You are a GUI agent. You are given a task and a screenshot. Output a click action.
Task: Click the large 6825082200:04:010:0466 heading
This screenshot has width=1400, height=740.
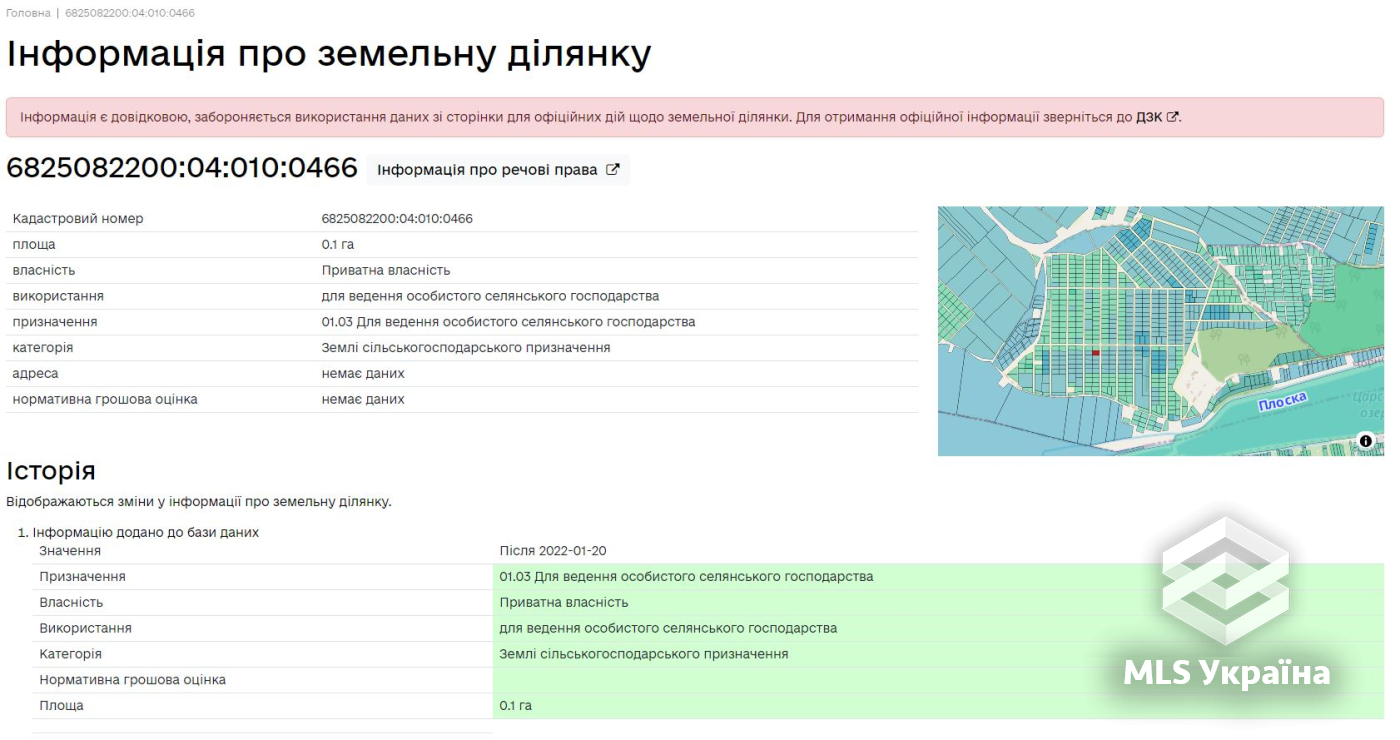pos(182,168)
